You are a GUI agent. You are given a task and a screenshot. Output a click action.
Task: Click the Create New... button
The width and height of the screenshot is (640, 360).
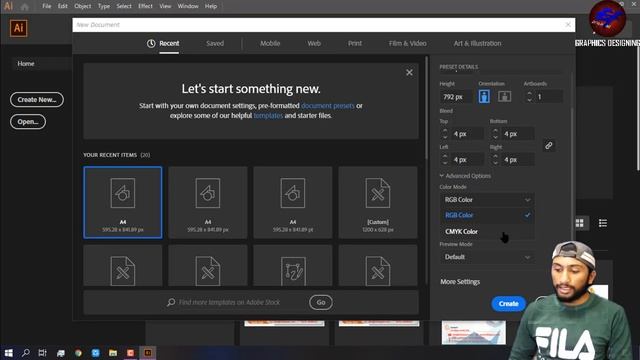point(37,100)
